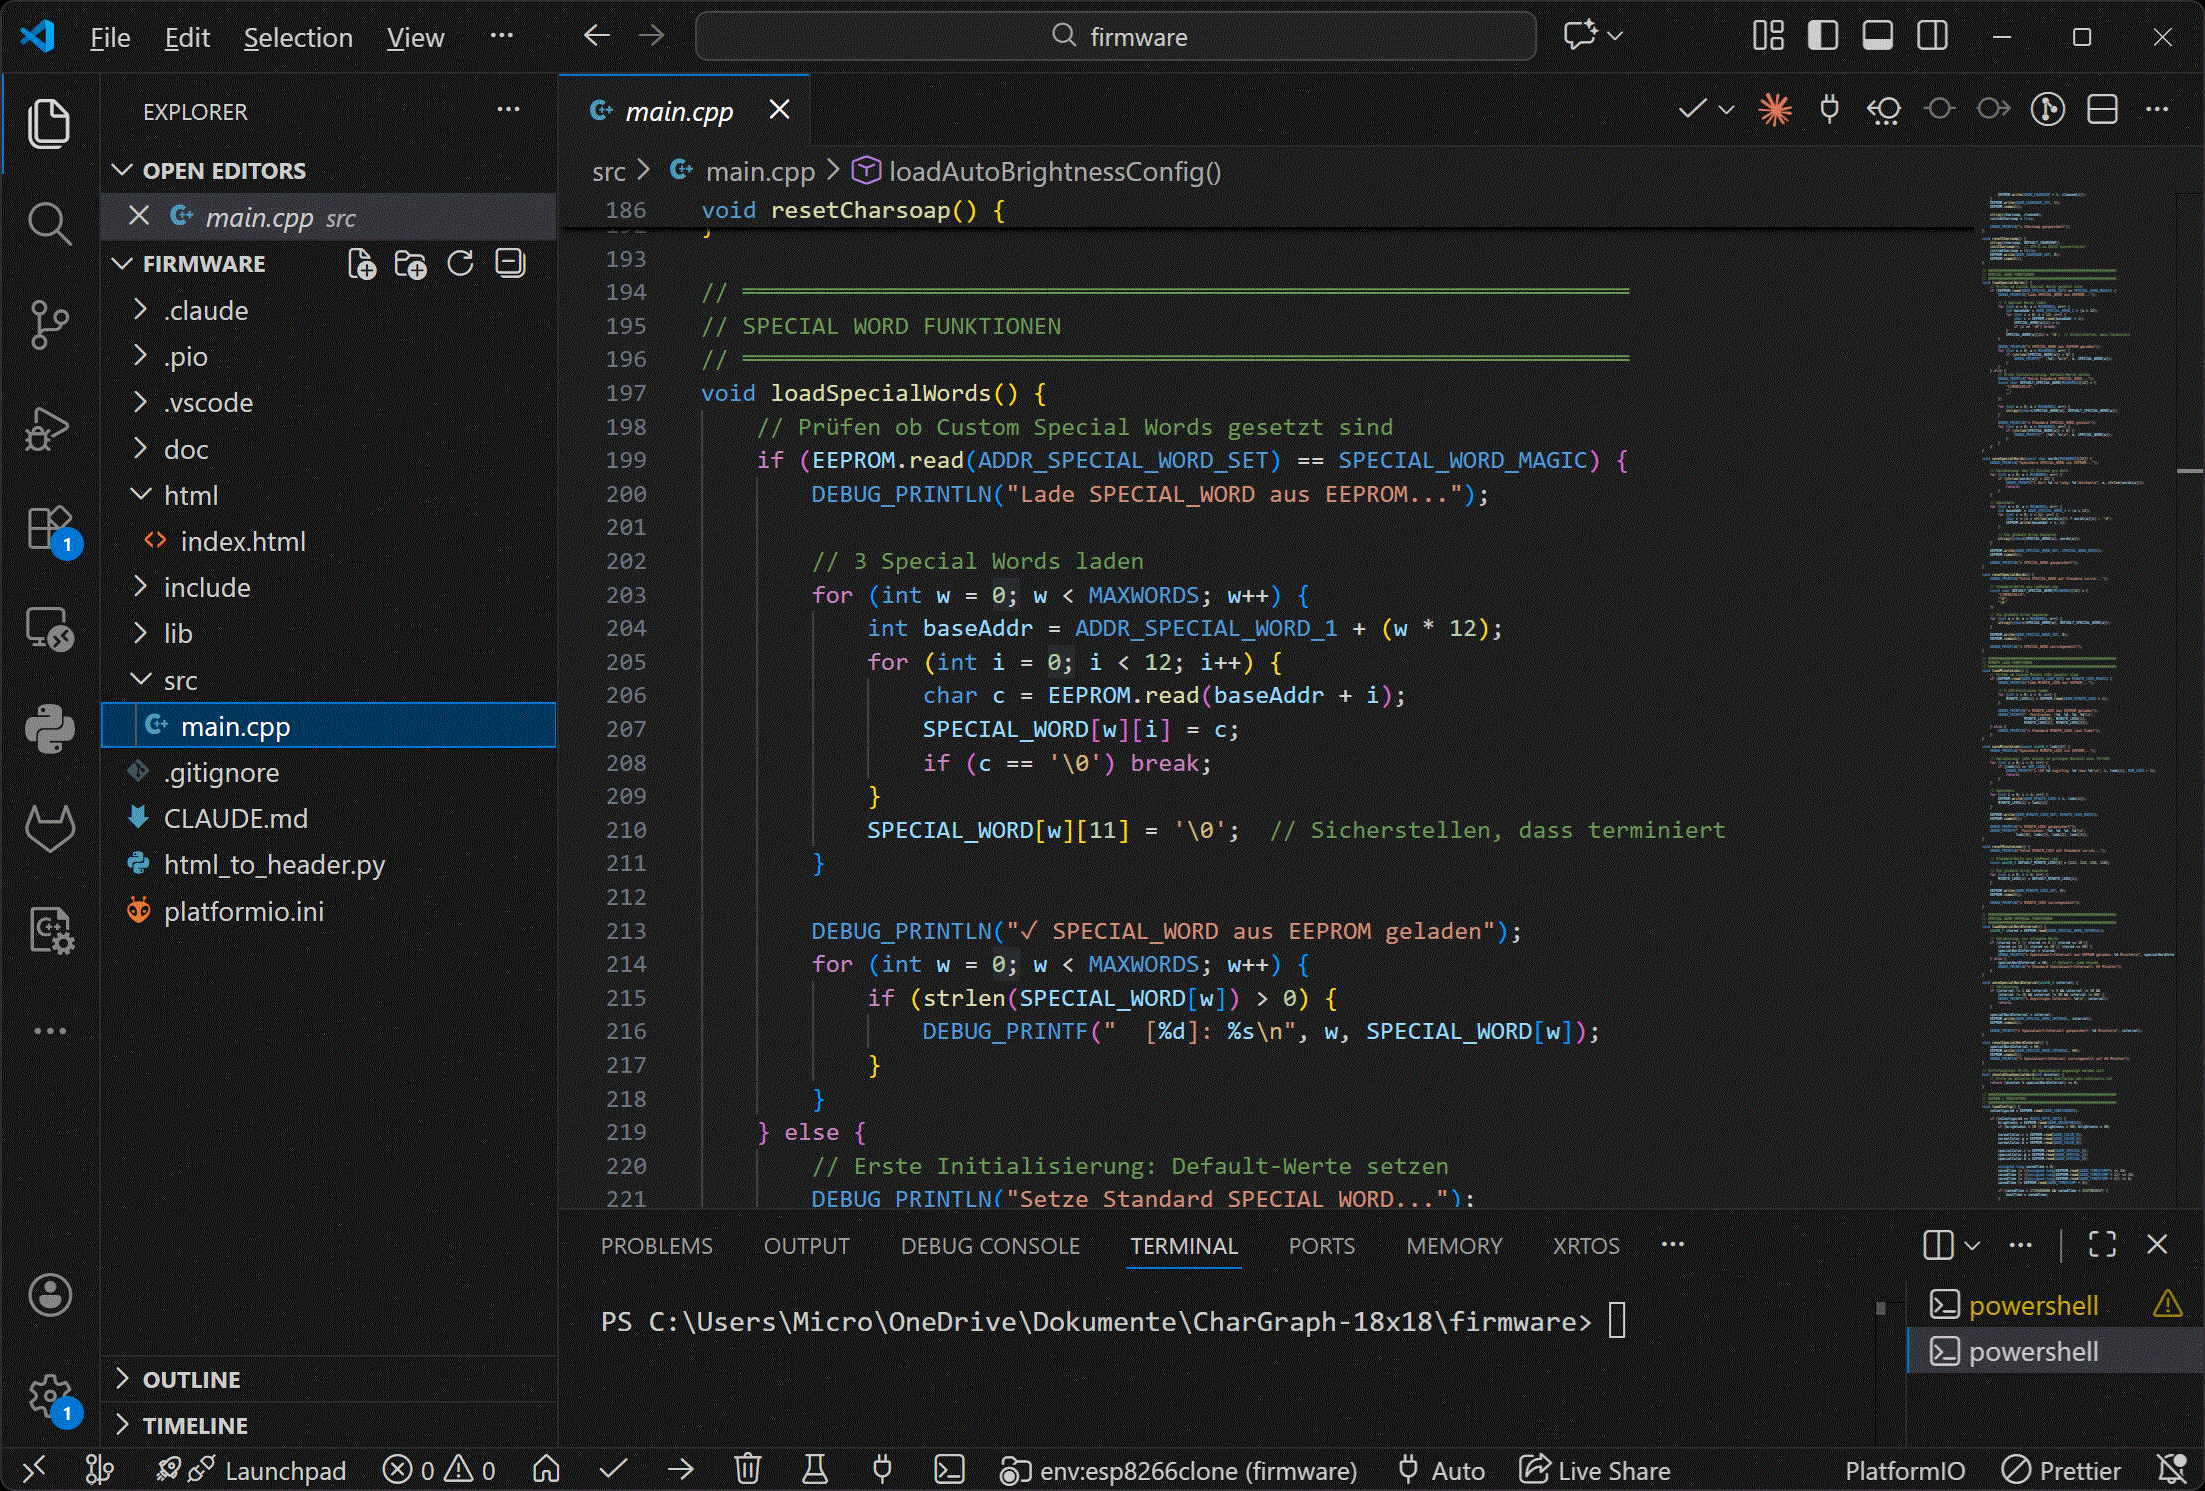Switch to the DEBUG CONSOLE tab
The image size is (2205, 1491).
click(990, 1246)
